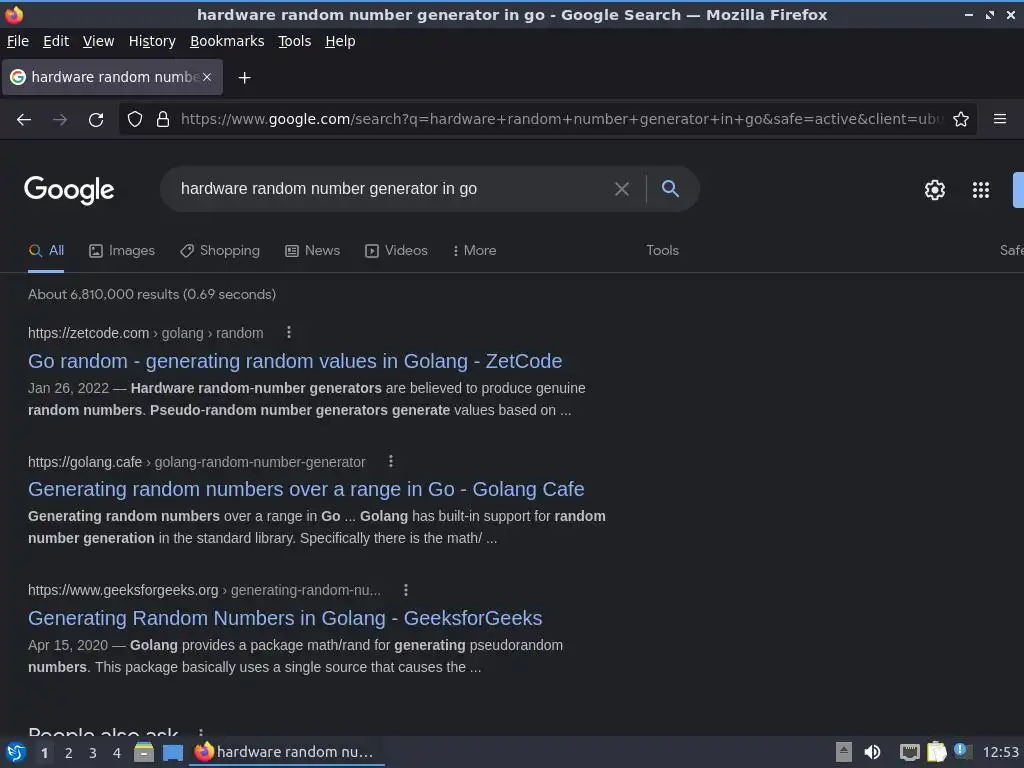The width and height of the screenshot is (1024, 768).
Task: Open options for the geeksforgeeks.org result
Action: (x=406, y=590)
